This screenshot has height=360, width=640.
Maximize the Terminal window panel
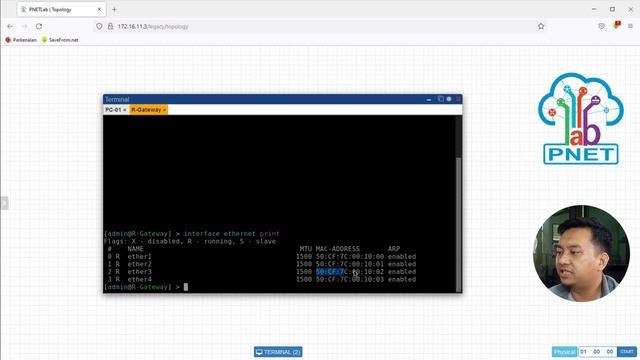440,99
